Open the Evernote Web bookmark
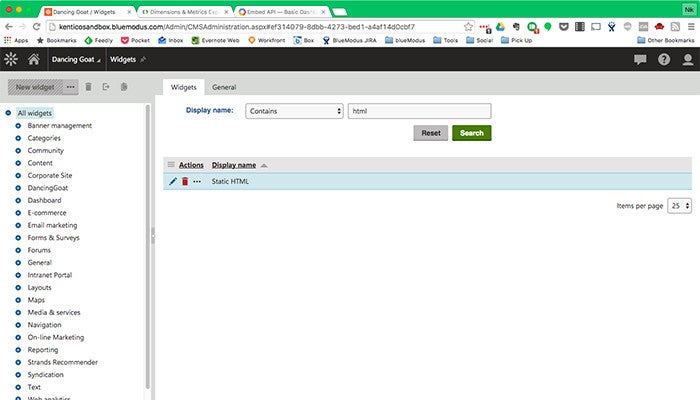700x400 pixels. coord(215,40)
